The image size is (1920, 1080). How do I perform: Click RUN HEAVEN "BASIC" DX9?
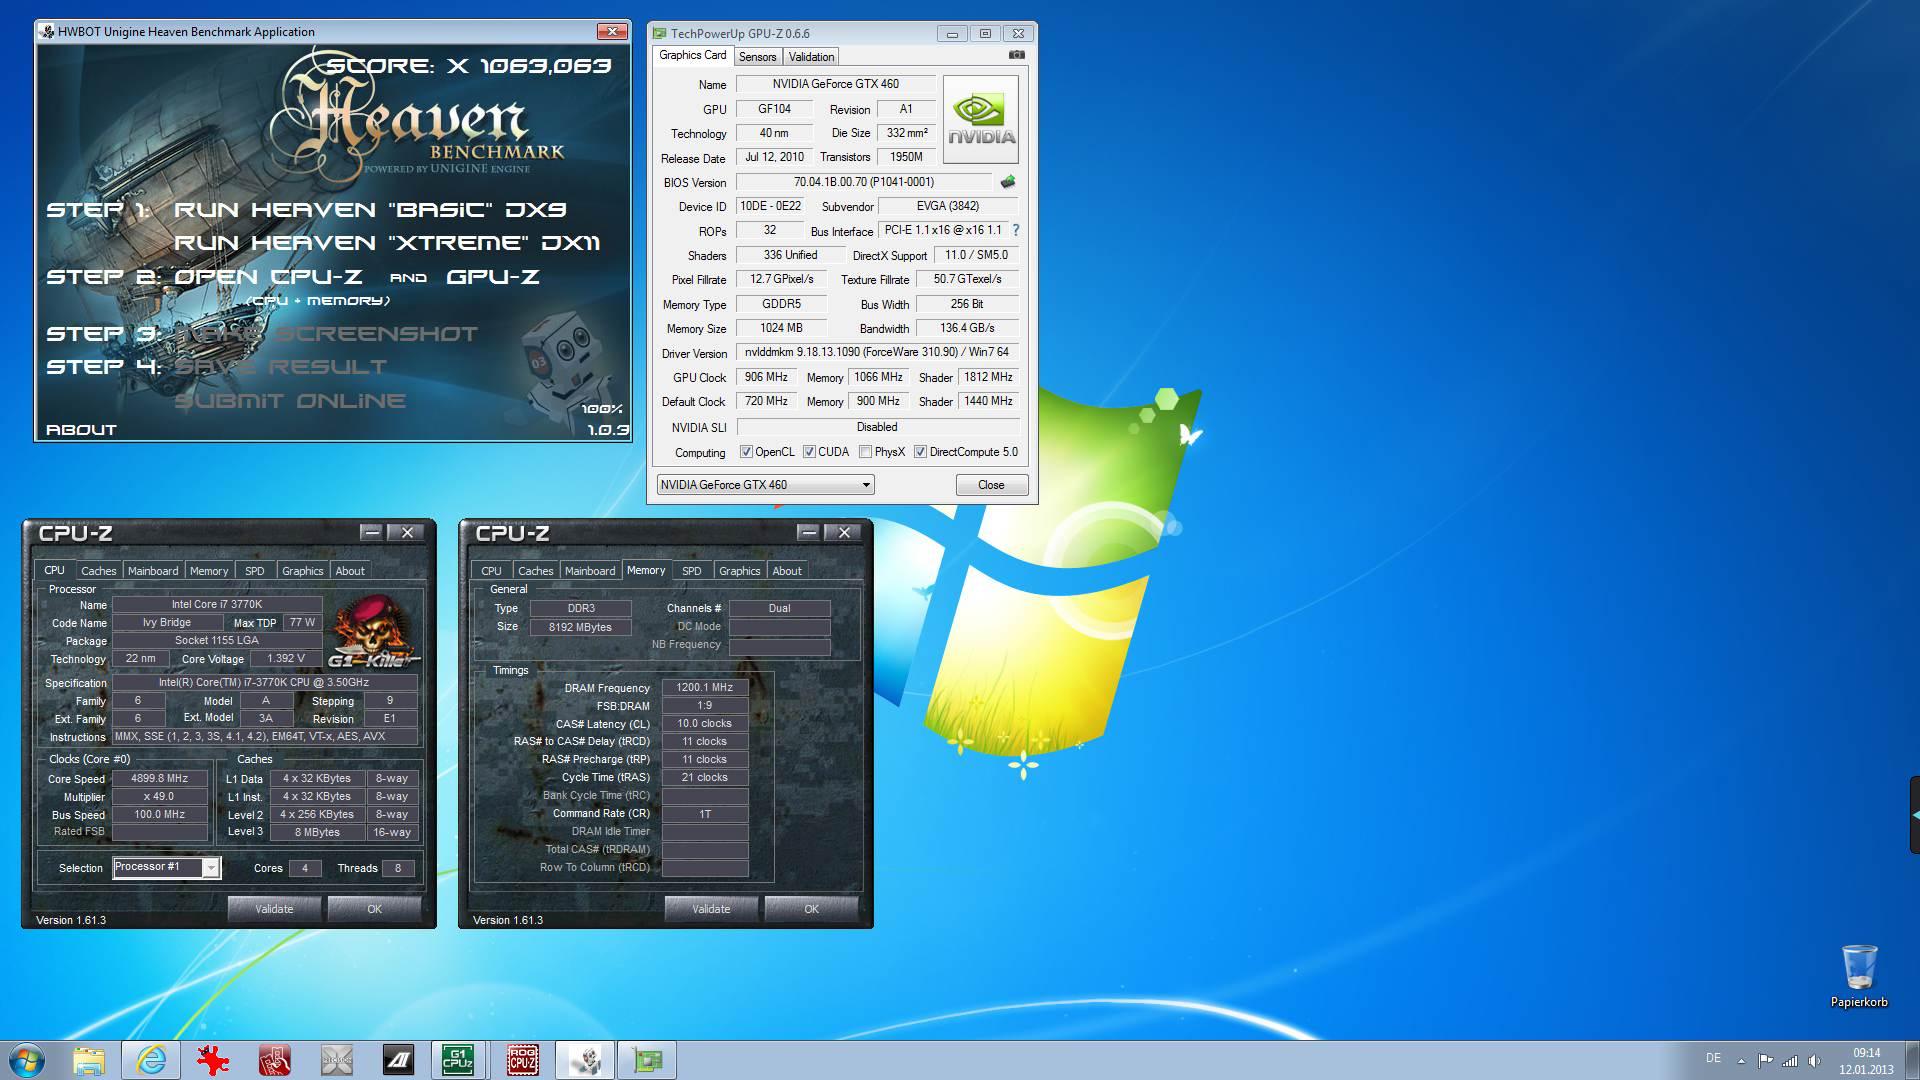[370, 210]
